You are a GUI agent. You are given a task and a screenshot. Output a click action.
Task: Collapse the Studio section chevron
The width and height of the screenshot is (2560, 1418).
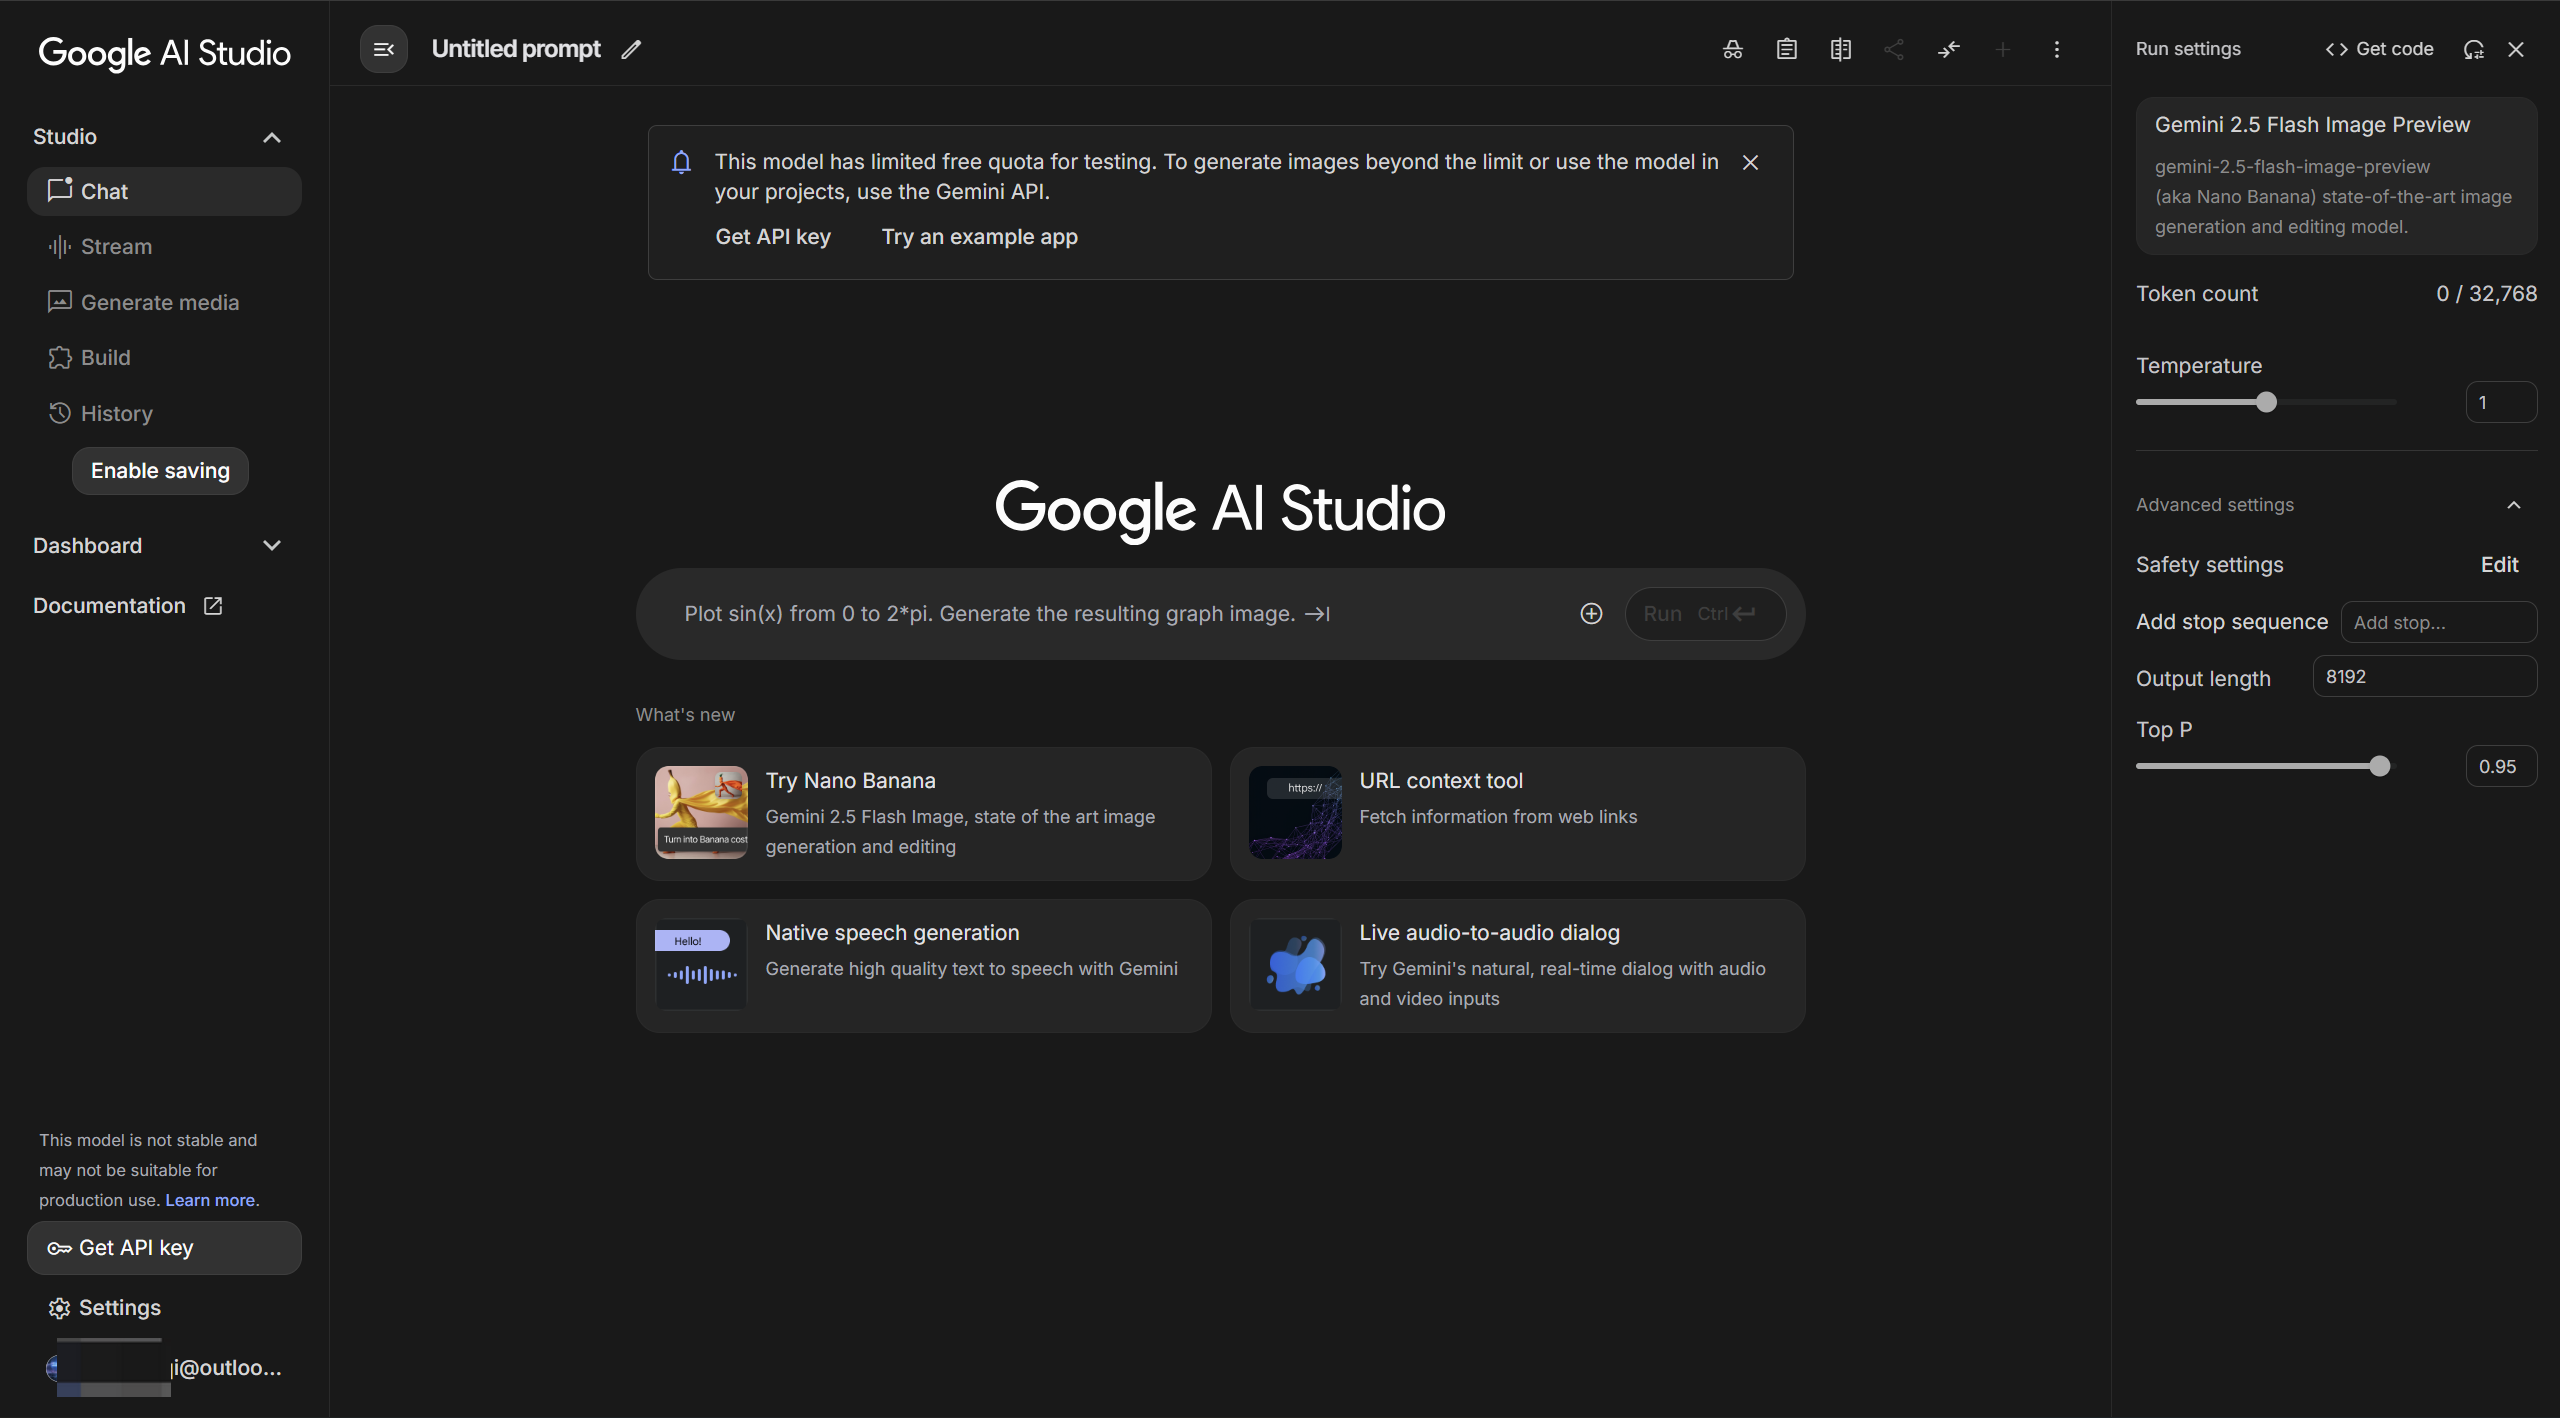coord(271,138)
